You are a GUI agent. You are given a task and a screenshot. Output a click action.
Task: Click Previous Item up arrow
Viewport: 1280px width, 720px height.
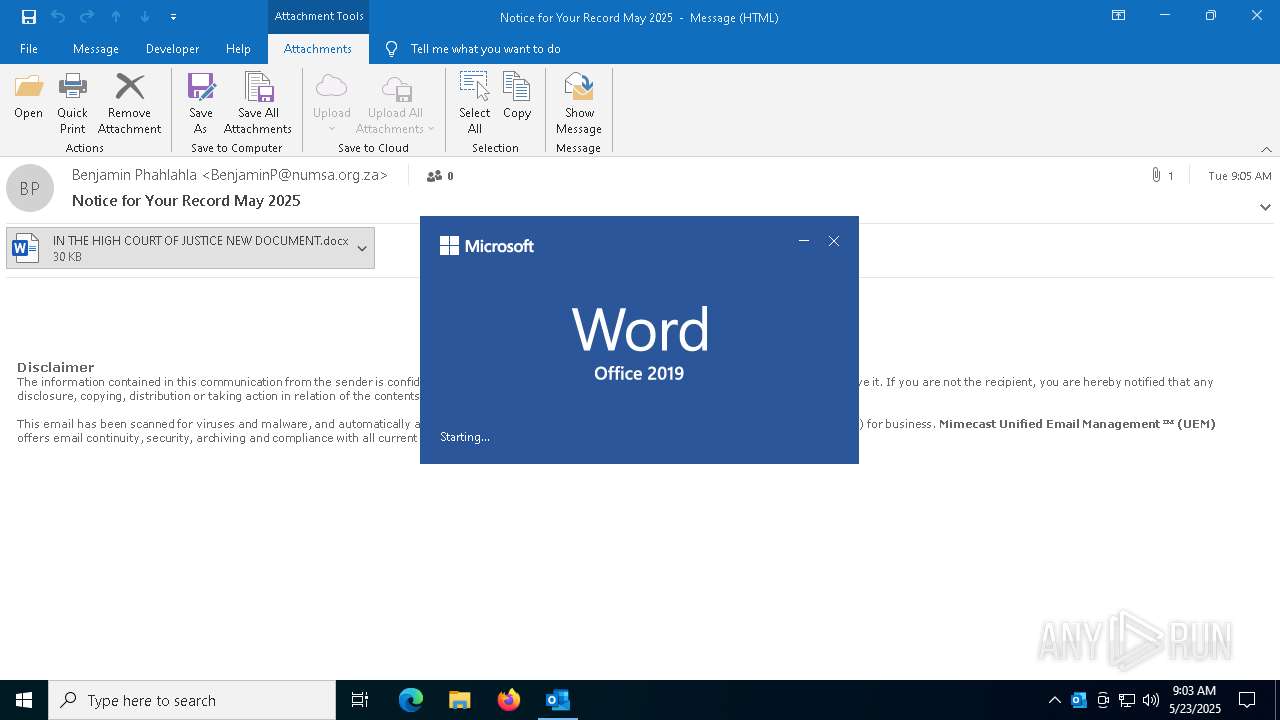click(x=116, y=16)
